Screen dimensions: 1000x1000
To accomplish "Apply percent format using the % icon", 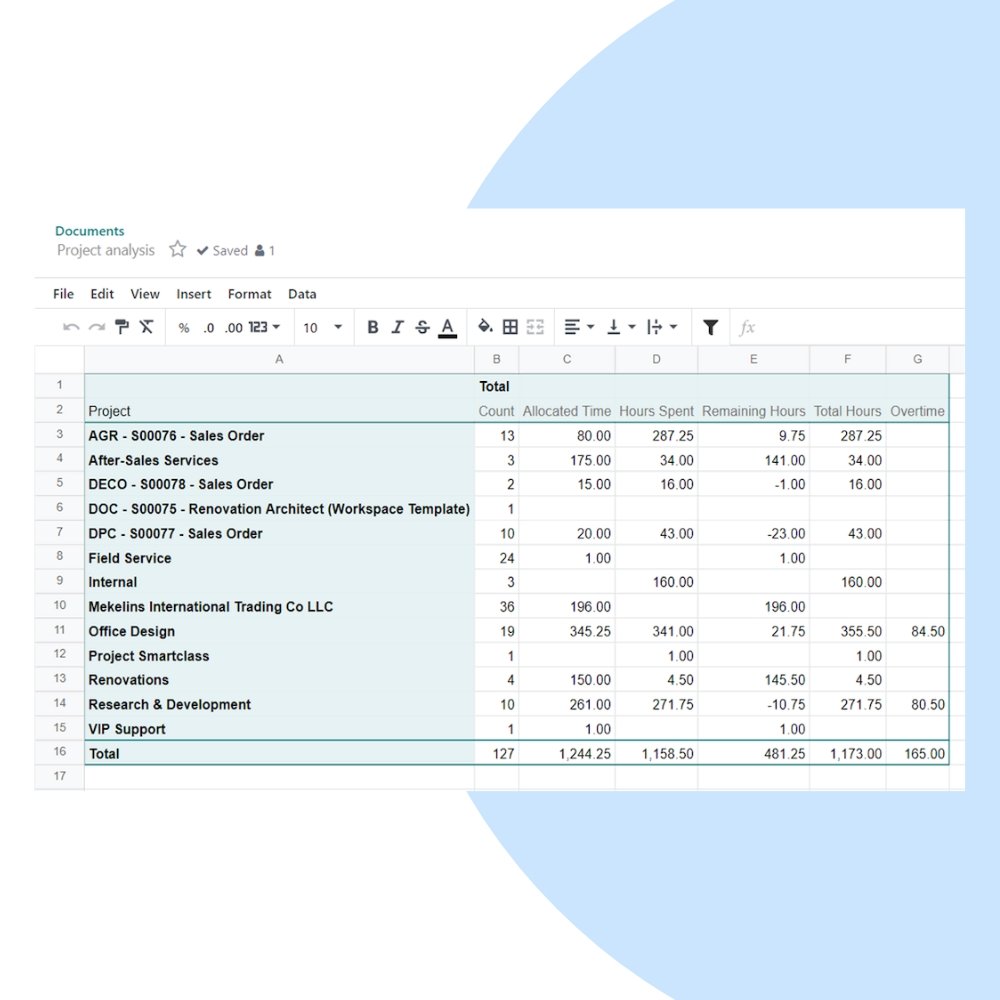I will [182, 327].
